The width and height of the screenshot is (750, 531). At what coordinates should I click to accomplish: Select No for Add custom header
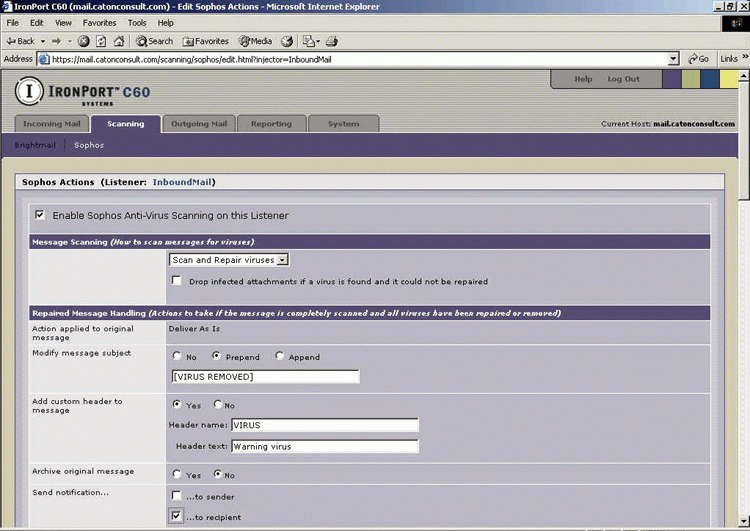click(x=218, y=404)
